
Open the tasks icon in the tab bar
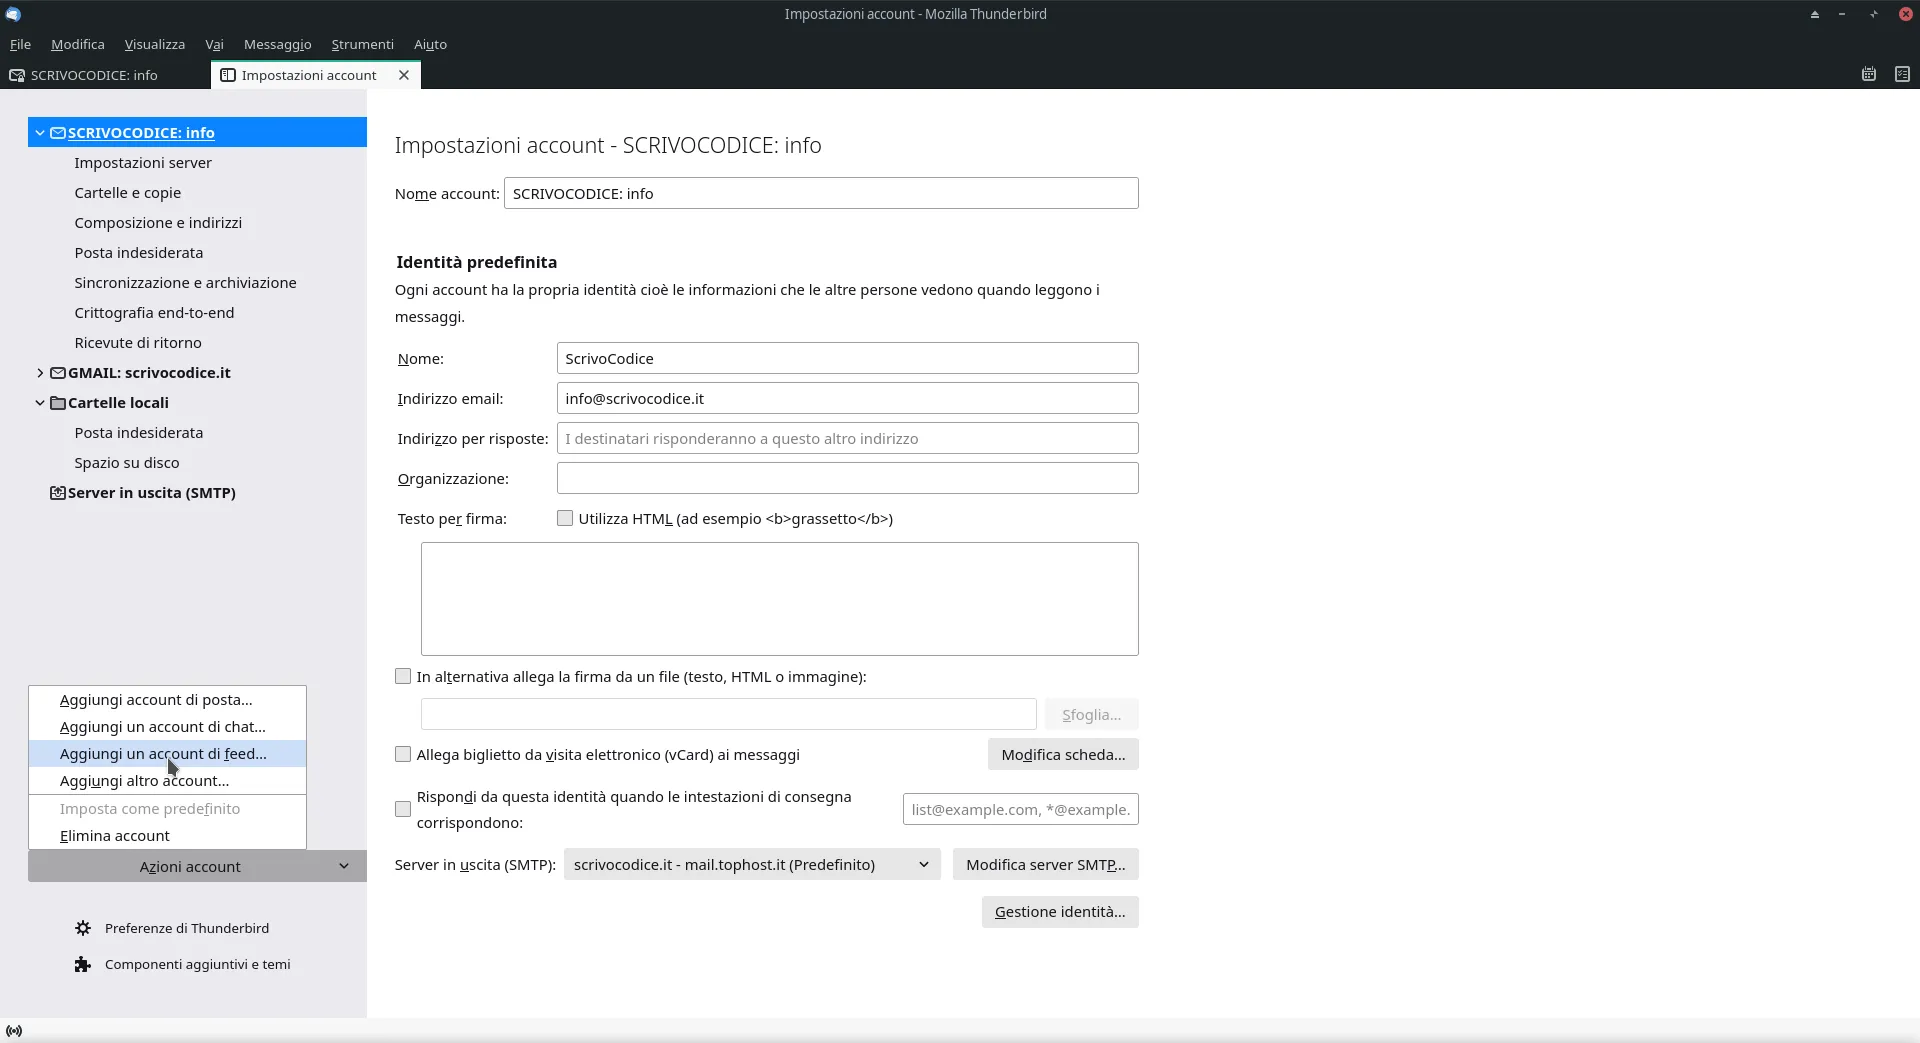coord(1902,75)
